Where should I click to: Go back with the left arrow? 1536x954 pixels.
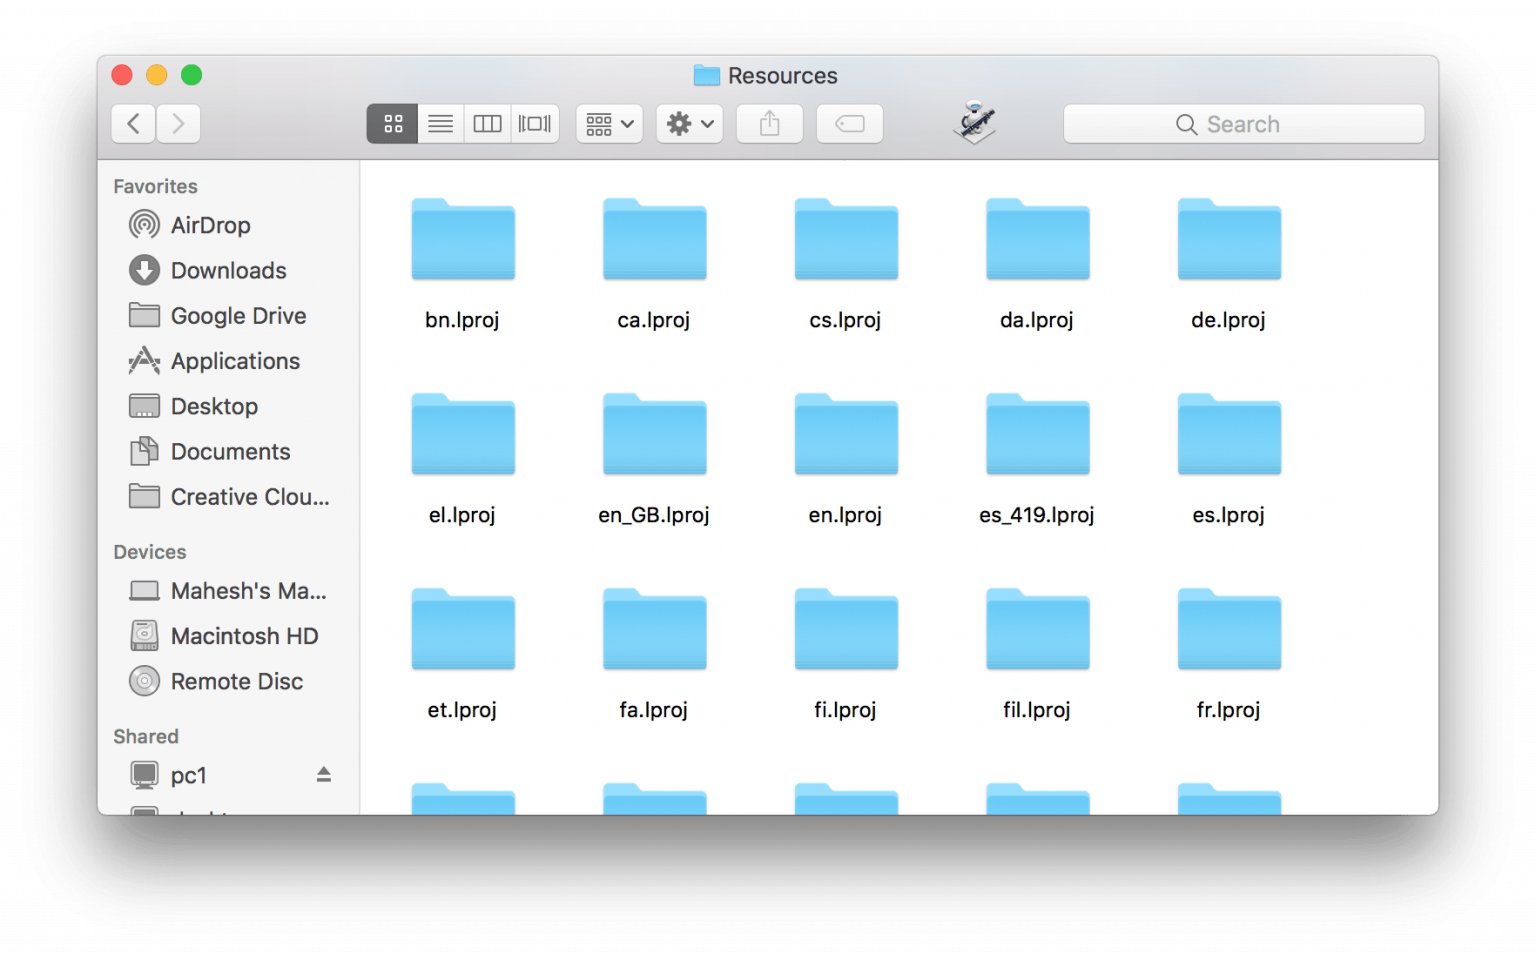[134, 124]
